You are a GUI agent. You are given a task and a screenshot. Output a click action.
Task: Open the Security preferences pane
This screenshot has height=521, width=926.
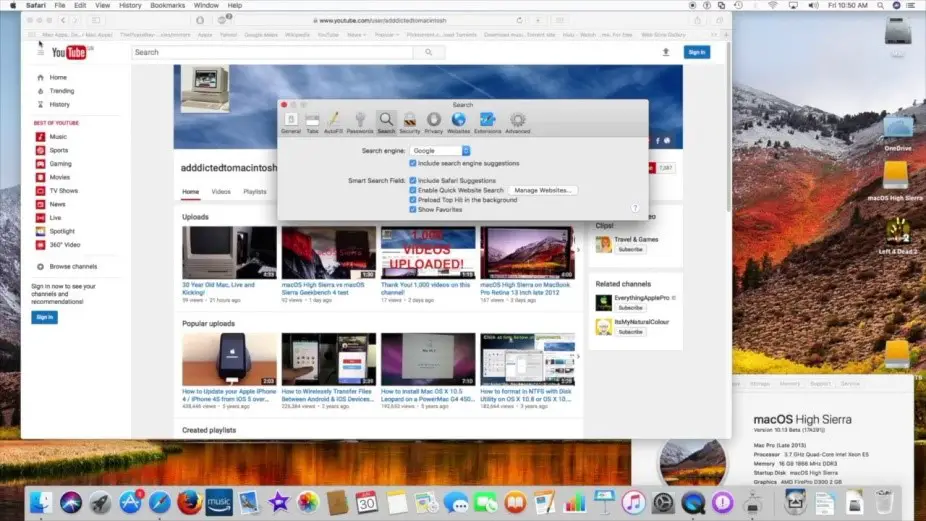tap(409, 123)
